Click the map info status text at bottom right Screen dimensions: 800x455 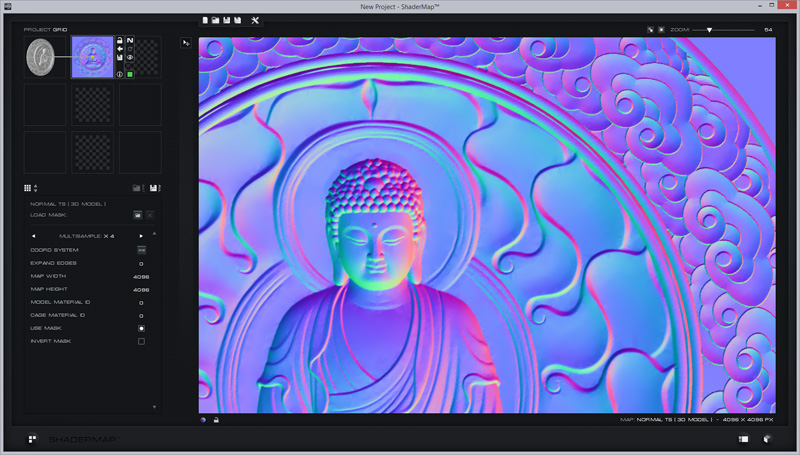[696, 420]
